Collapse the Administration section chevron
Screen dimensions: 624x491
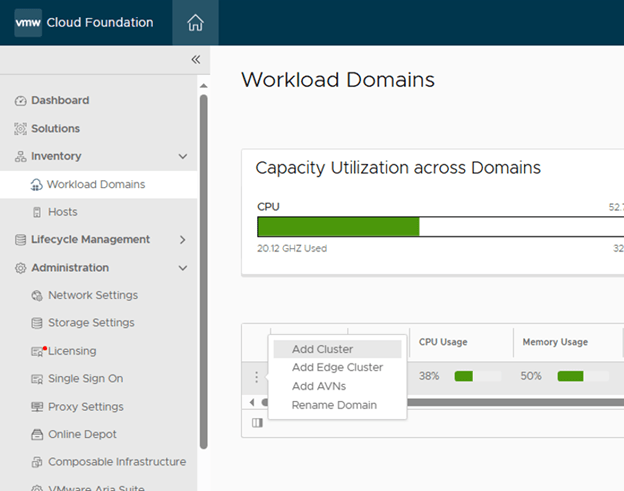coord(183,268)
